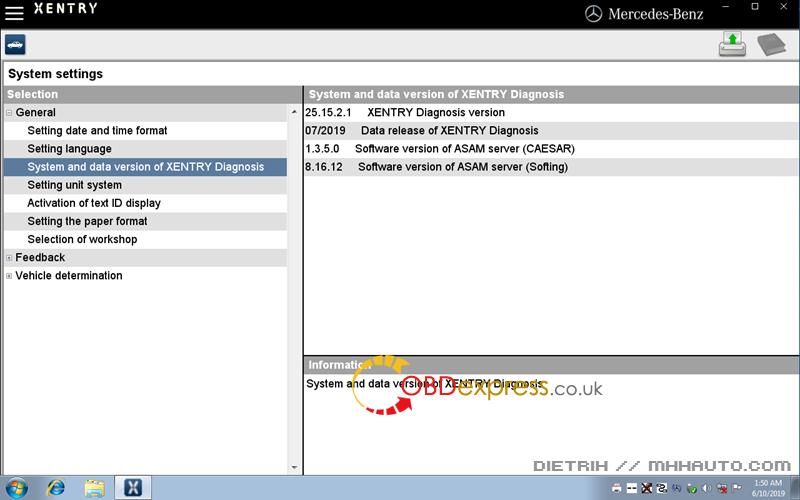Select Setting the paper format
800x500 pixels.
click(87, 221)
